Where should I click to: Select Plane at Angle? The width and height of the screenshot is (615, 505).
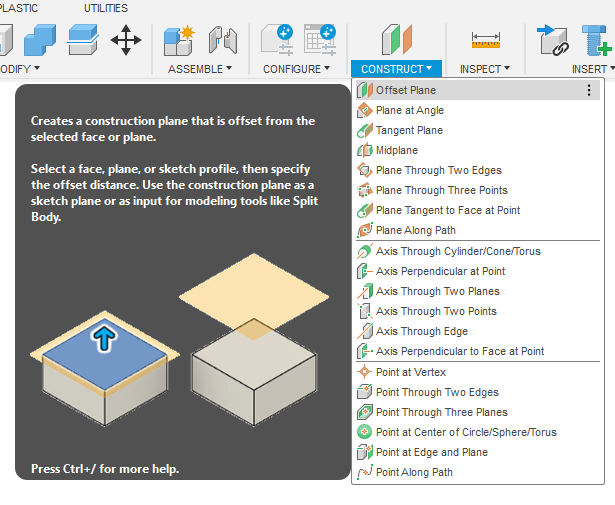409,110
